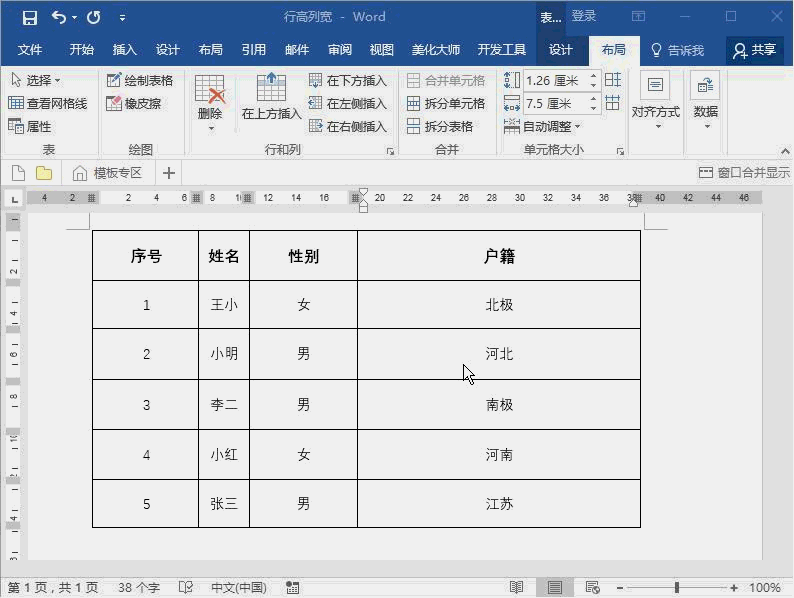794x598 pixels.
Task: Open the undo history dropdown arrow
Action: [x=74, y=18]
